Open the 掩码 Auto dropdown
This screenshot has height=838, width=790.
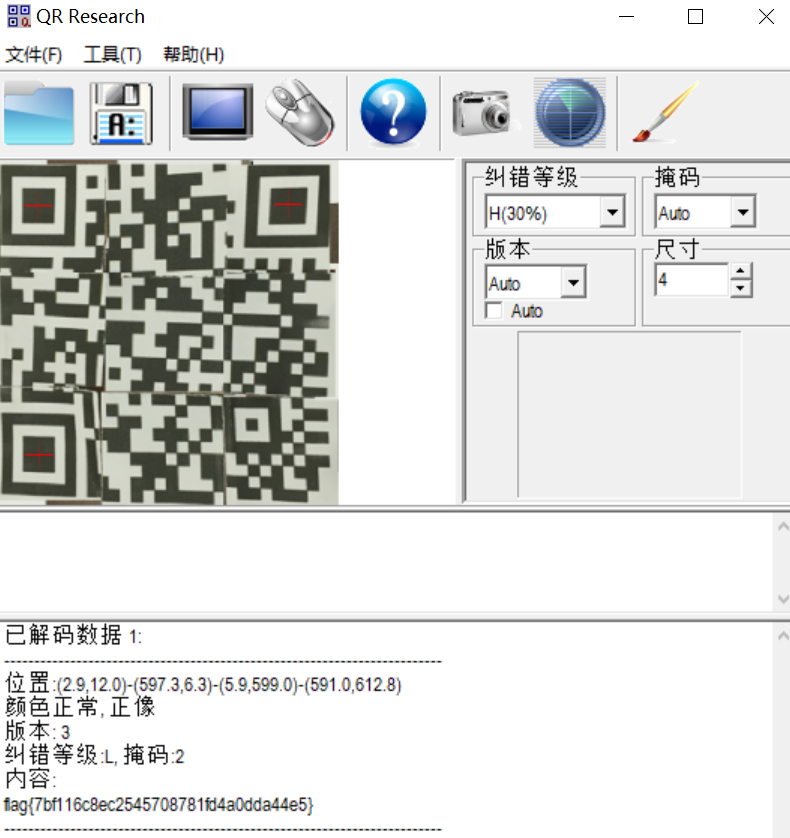pos(743,212)
